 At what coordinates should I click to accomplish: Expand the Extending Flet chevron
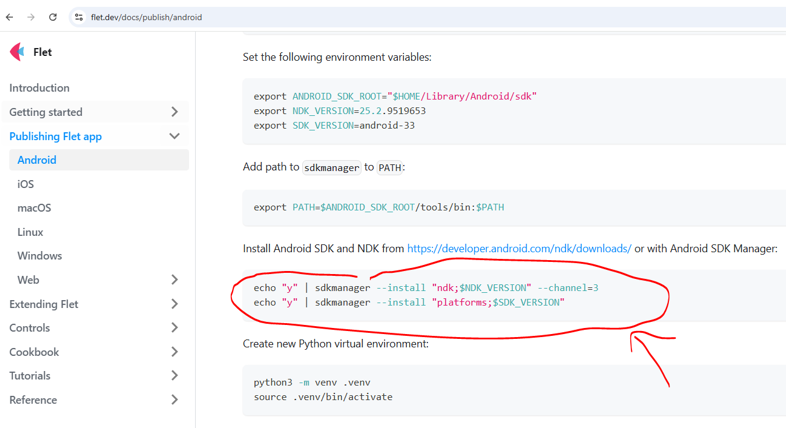pyautogui.click(x=174, y=304)
